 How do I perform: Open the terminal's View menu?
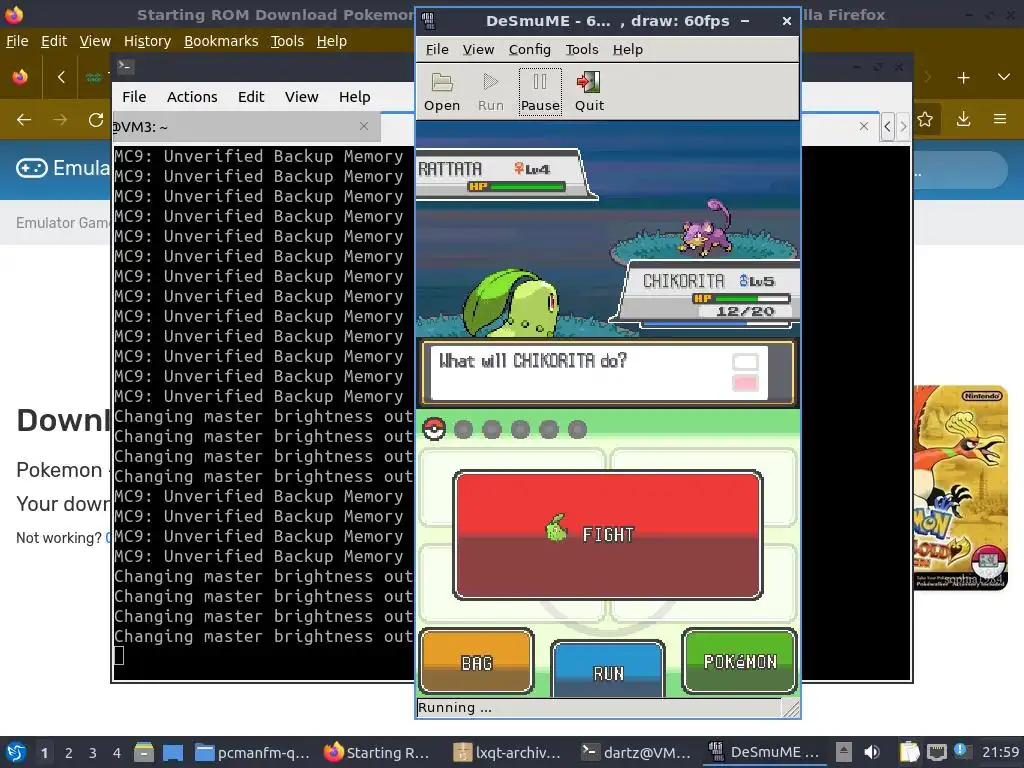click(x=301, y=97)
